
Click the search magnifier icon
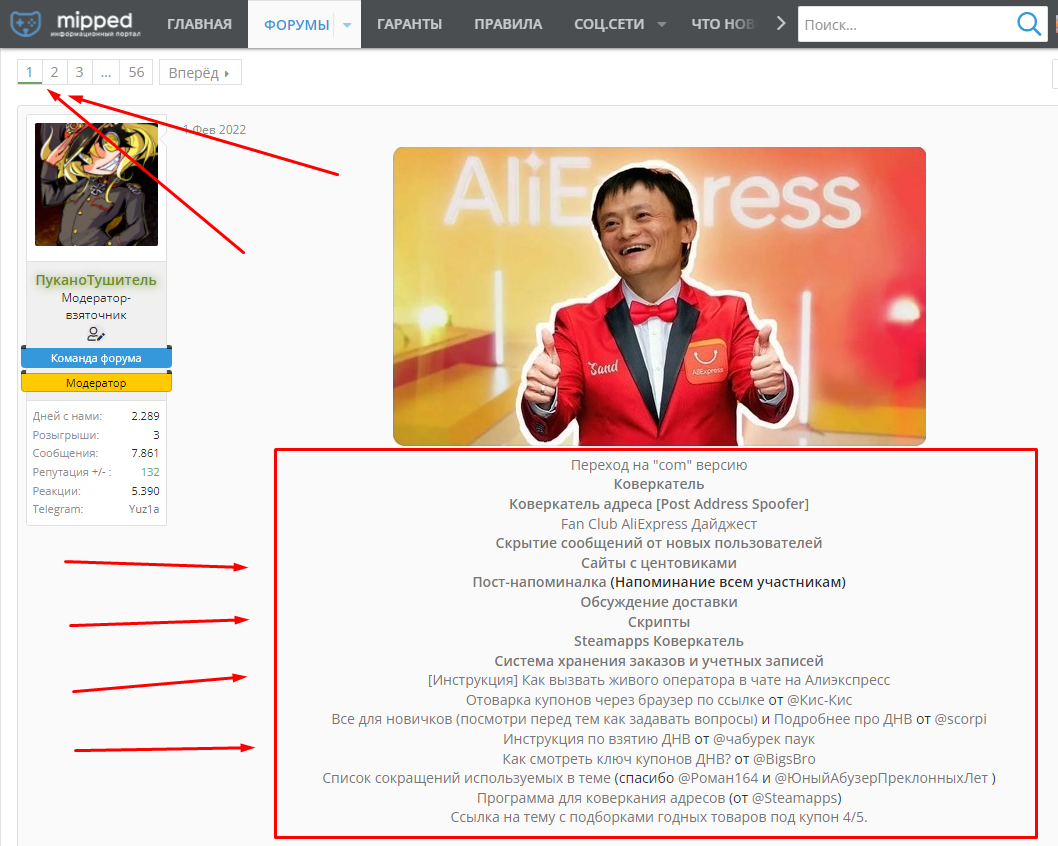click(1028, 24)
